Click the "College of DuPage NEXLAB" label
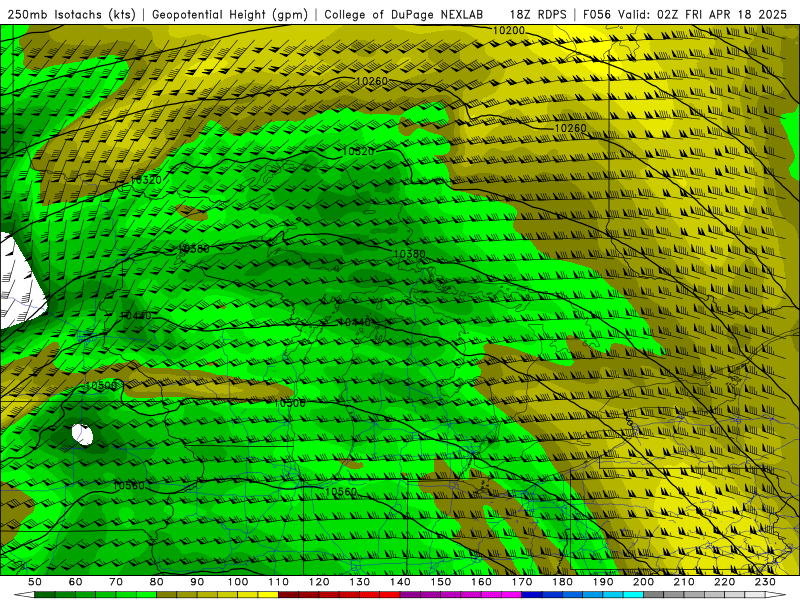Screen dimensions: 800x600 click(404, 15)
